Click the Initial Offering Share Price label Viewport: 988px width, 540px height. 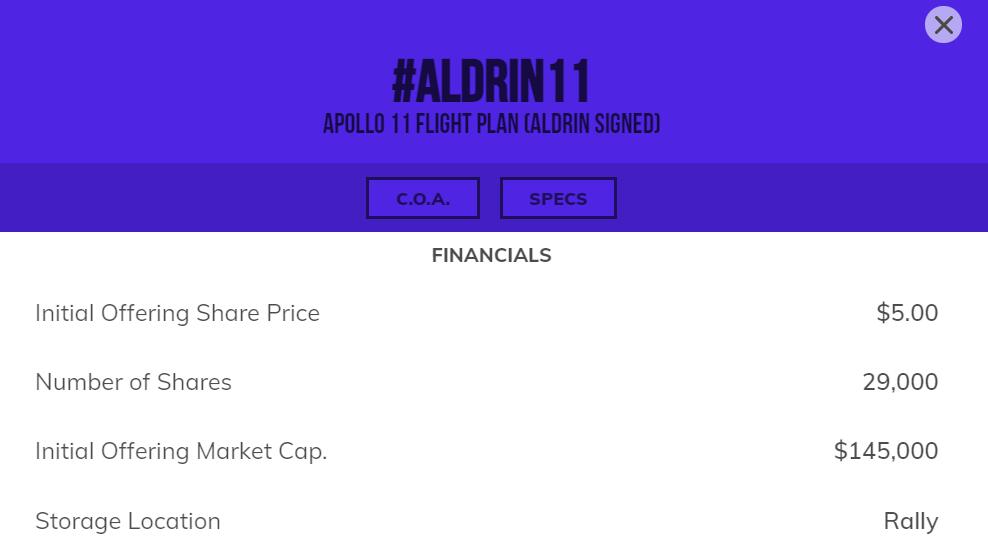(177, 313)
